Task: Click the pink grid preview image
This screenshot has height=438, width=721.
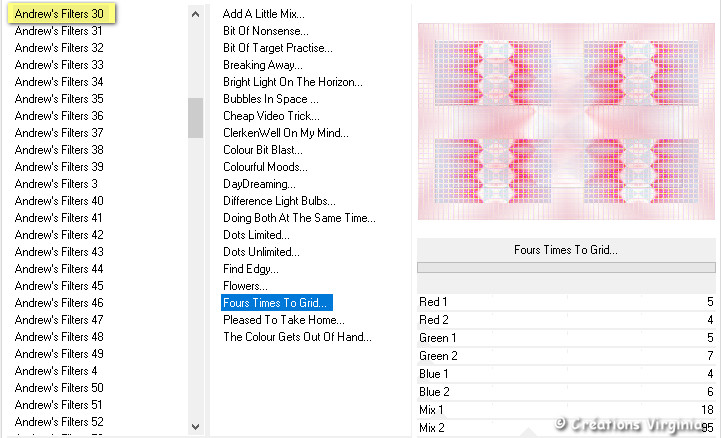Action: [566, 121]
